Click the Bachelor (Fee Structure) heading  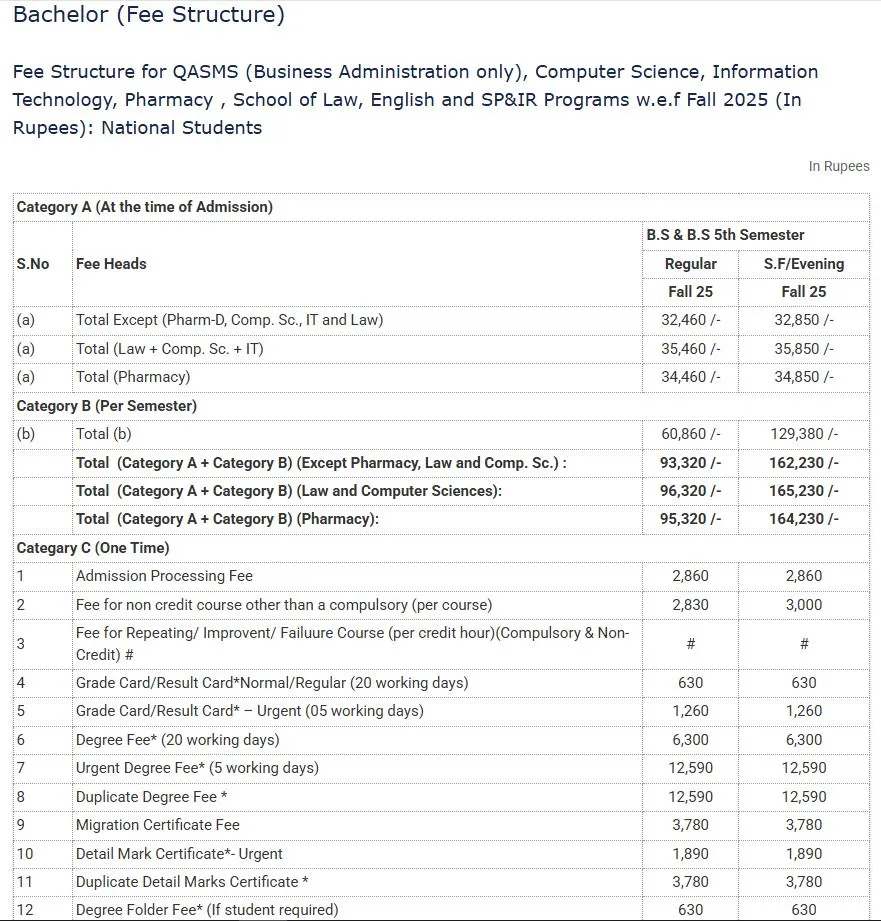coord(148,15)
